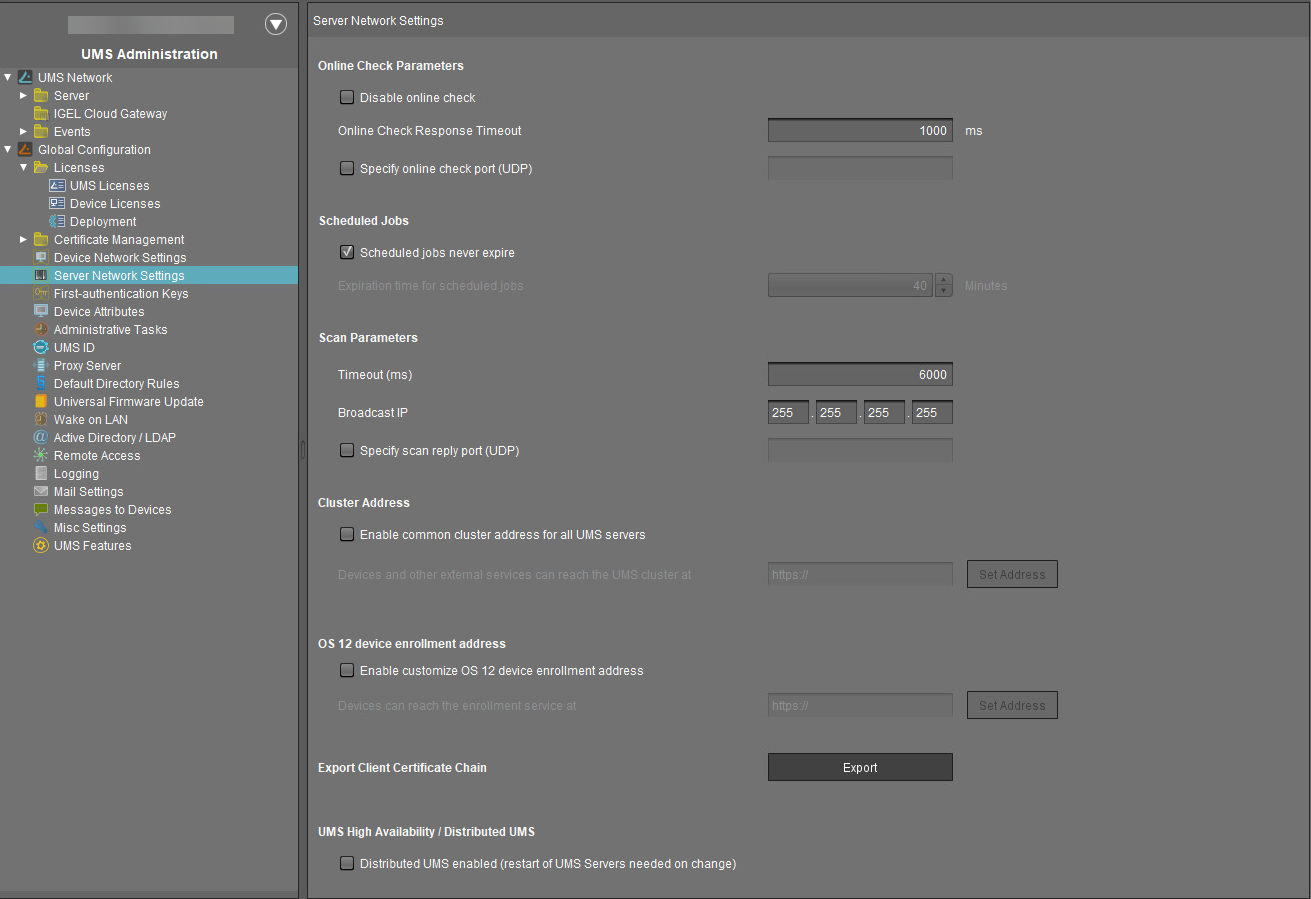Expand the Server tree node
Screen dimensions: 1311x899
pos(23,95)
